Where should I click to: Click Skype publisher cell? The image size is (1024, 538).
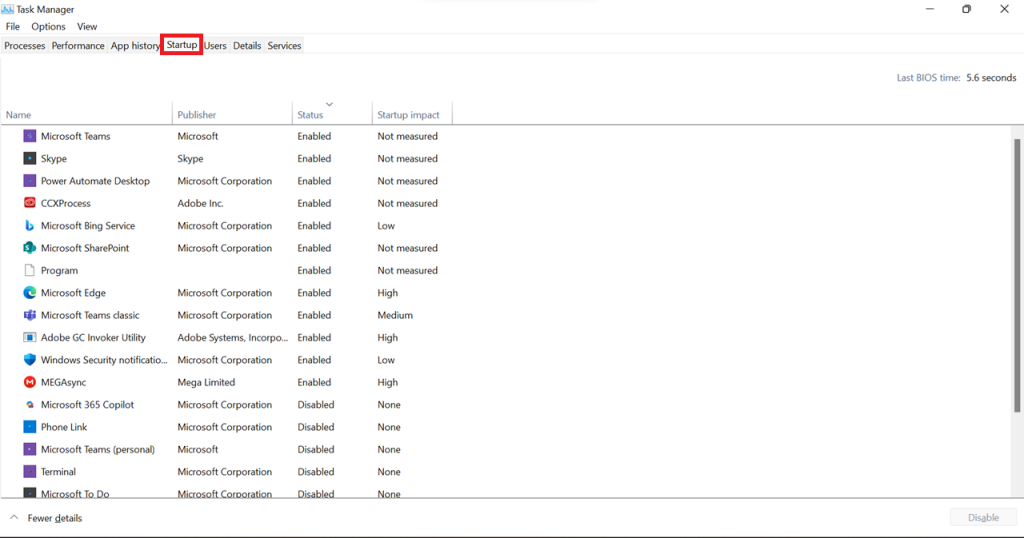pyautogui.click(x=190, y=158)
